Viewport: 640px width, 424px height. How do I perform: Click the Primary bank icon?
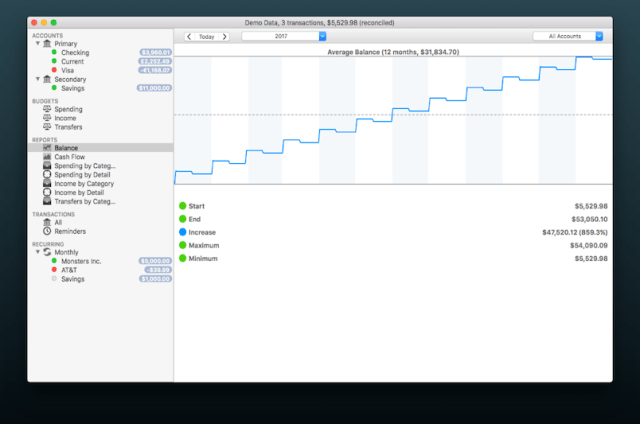(x=47, y=43)
